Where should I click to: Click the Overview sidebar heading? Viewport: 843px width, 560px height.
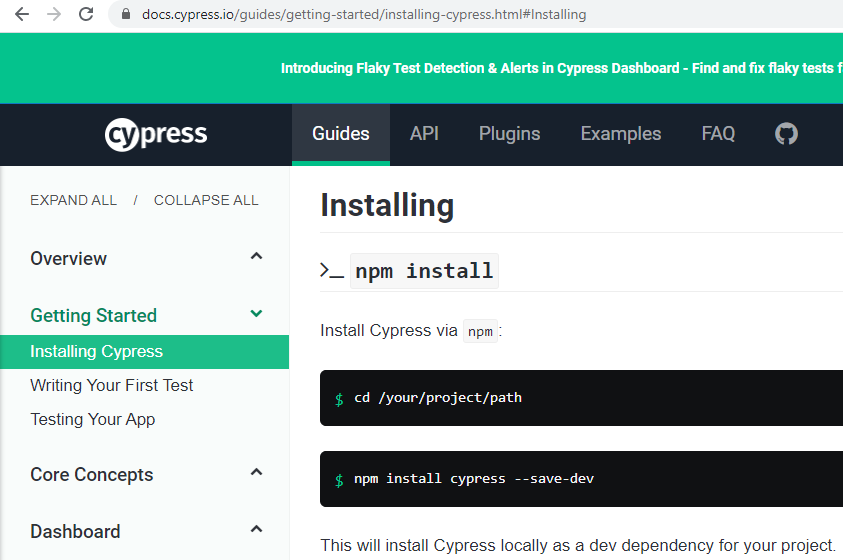tap(69, 259)
